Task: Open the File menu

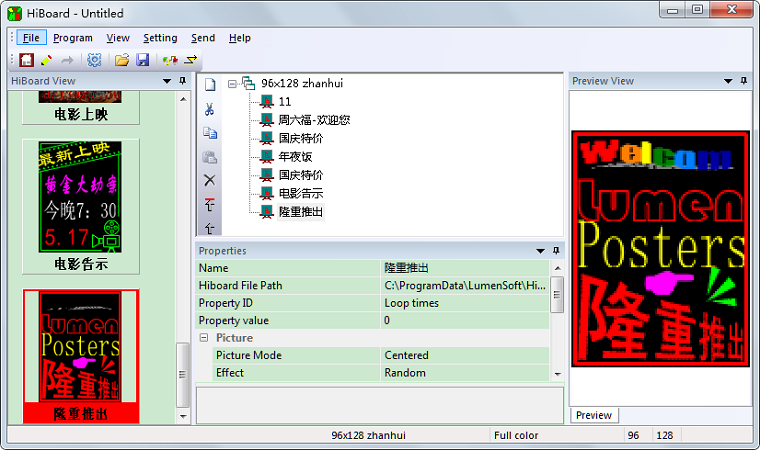Action: (32, 38)
